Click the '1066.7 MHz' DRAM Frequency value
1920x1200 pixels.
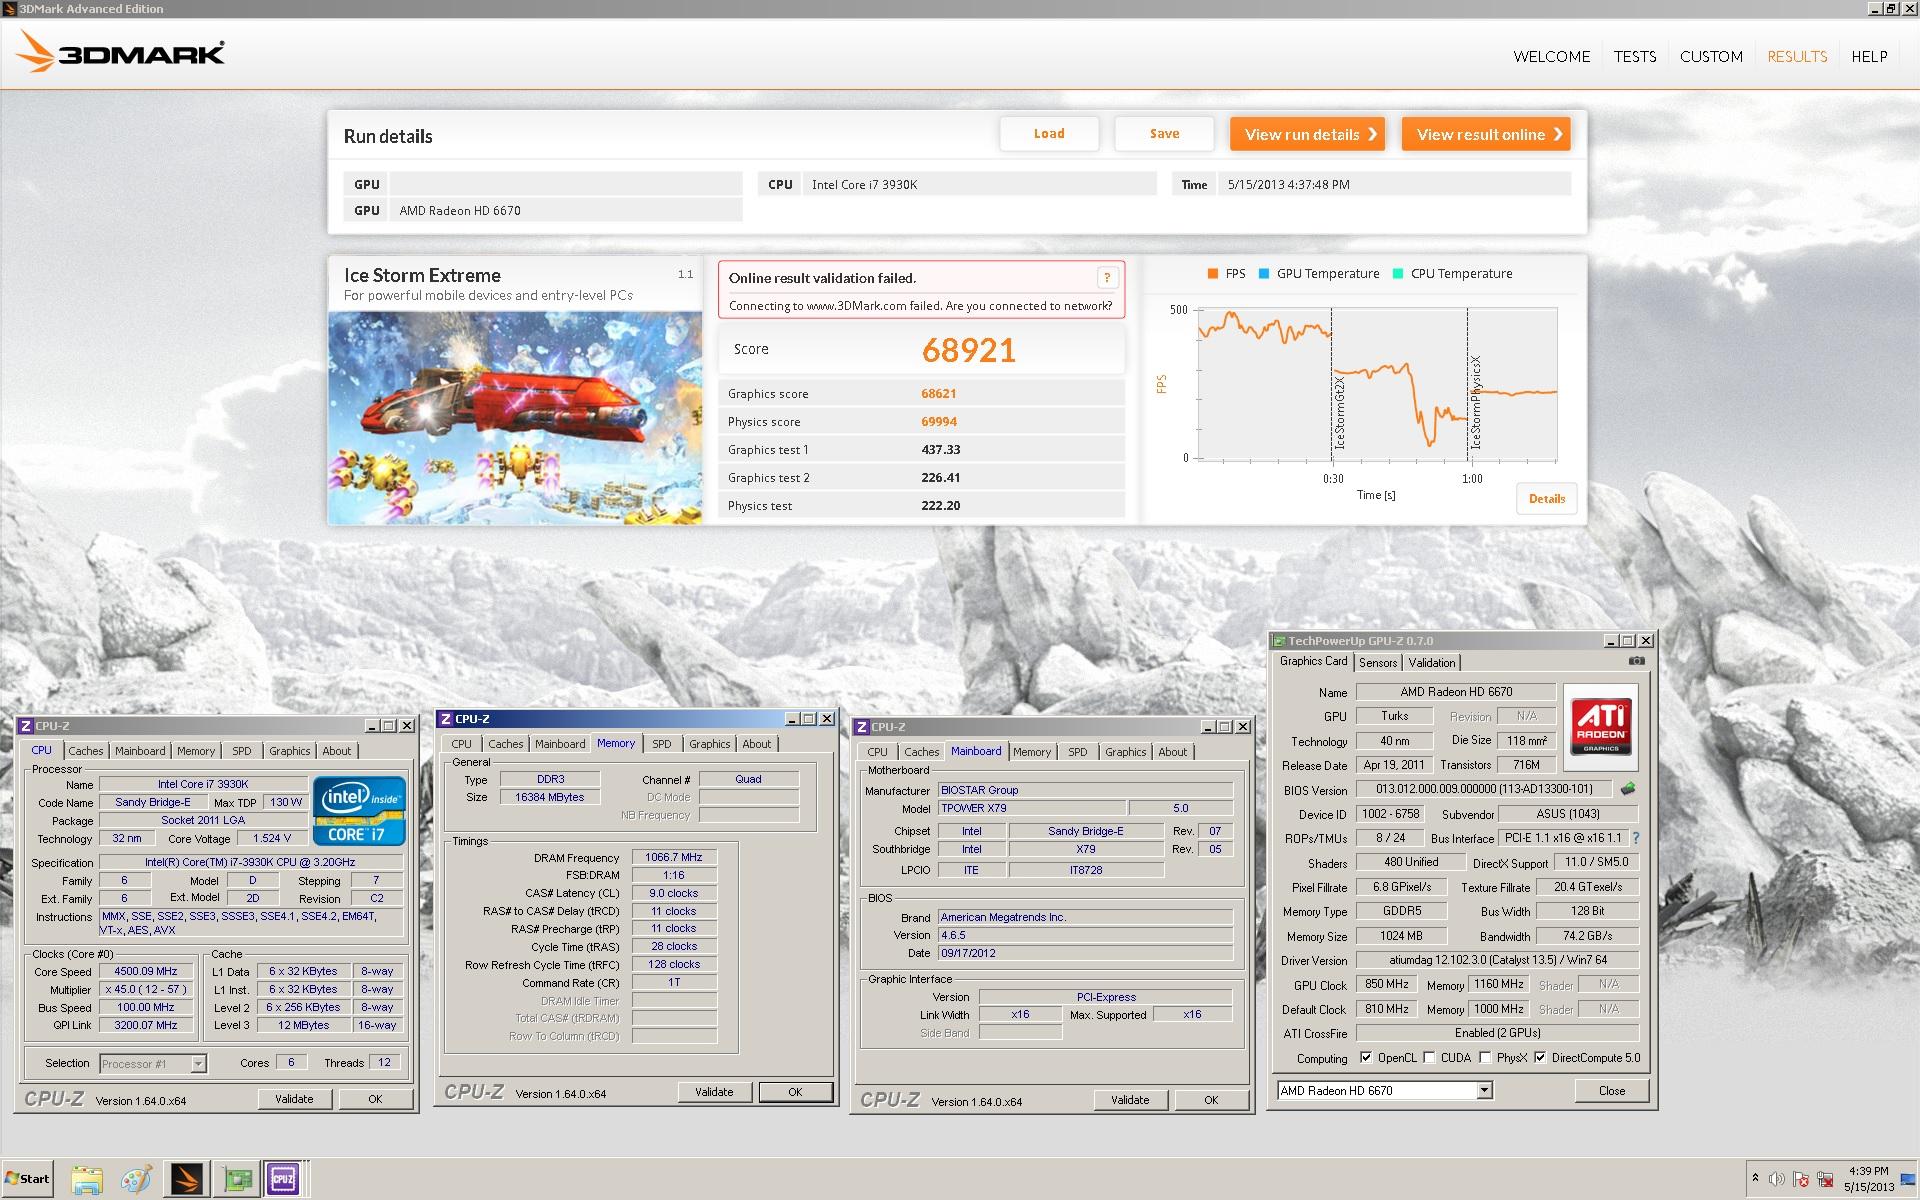[674, 857]
